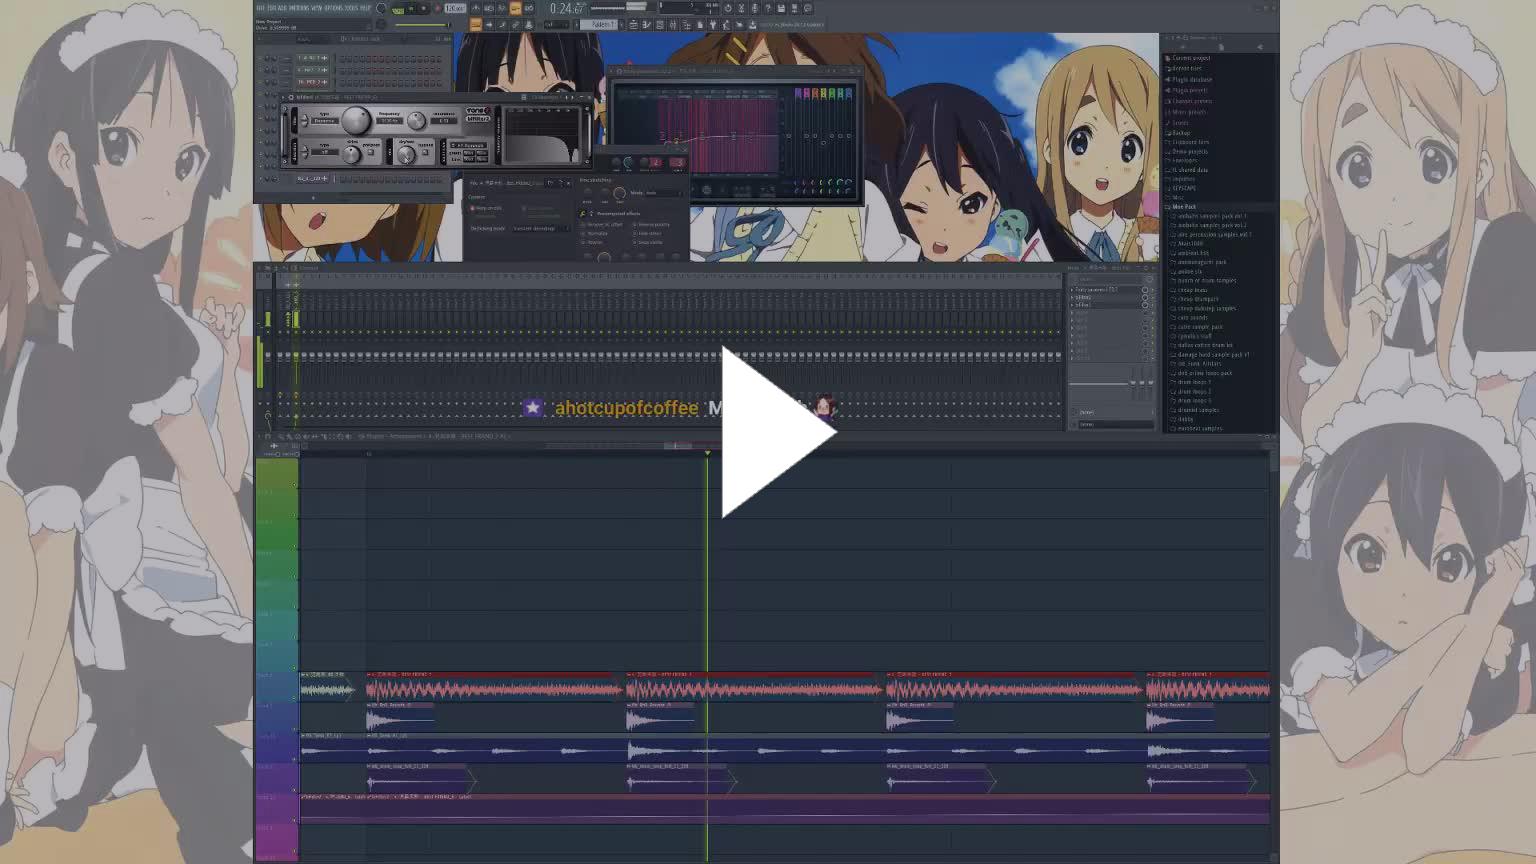Expand the Plugin database folder in browser

1191,80
